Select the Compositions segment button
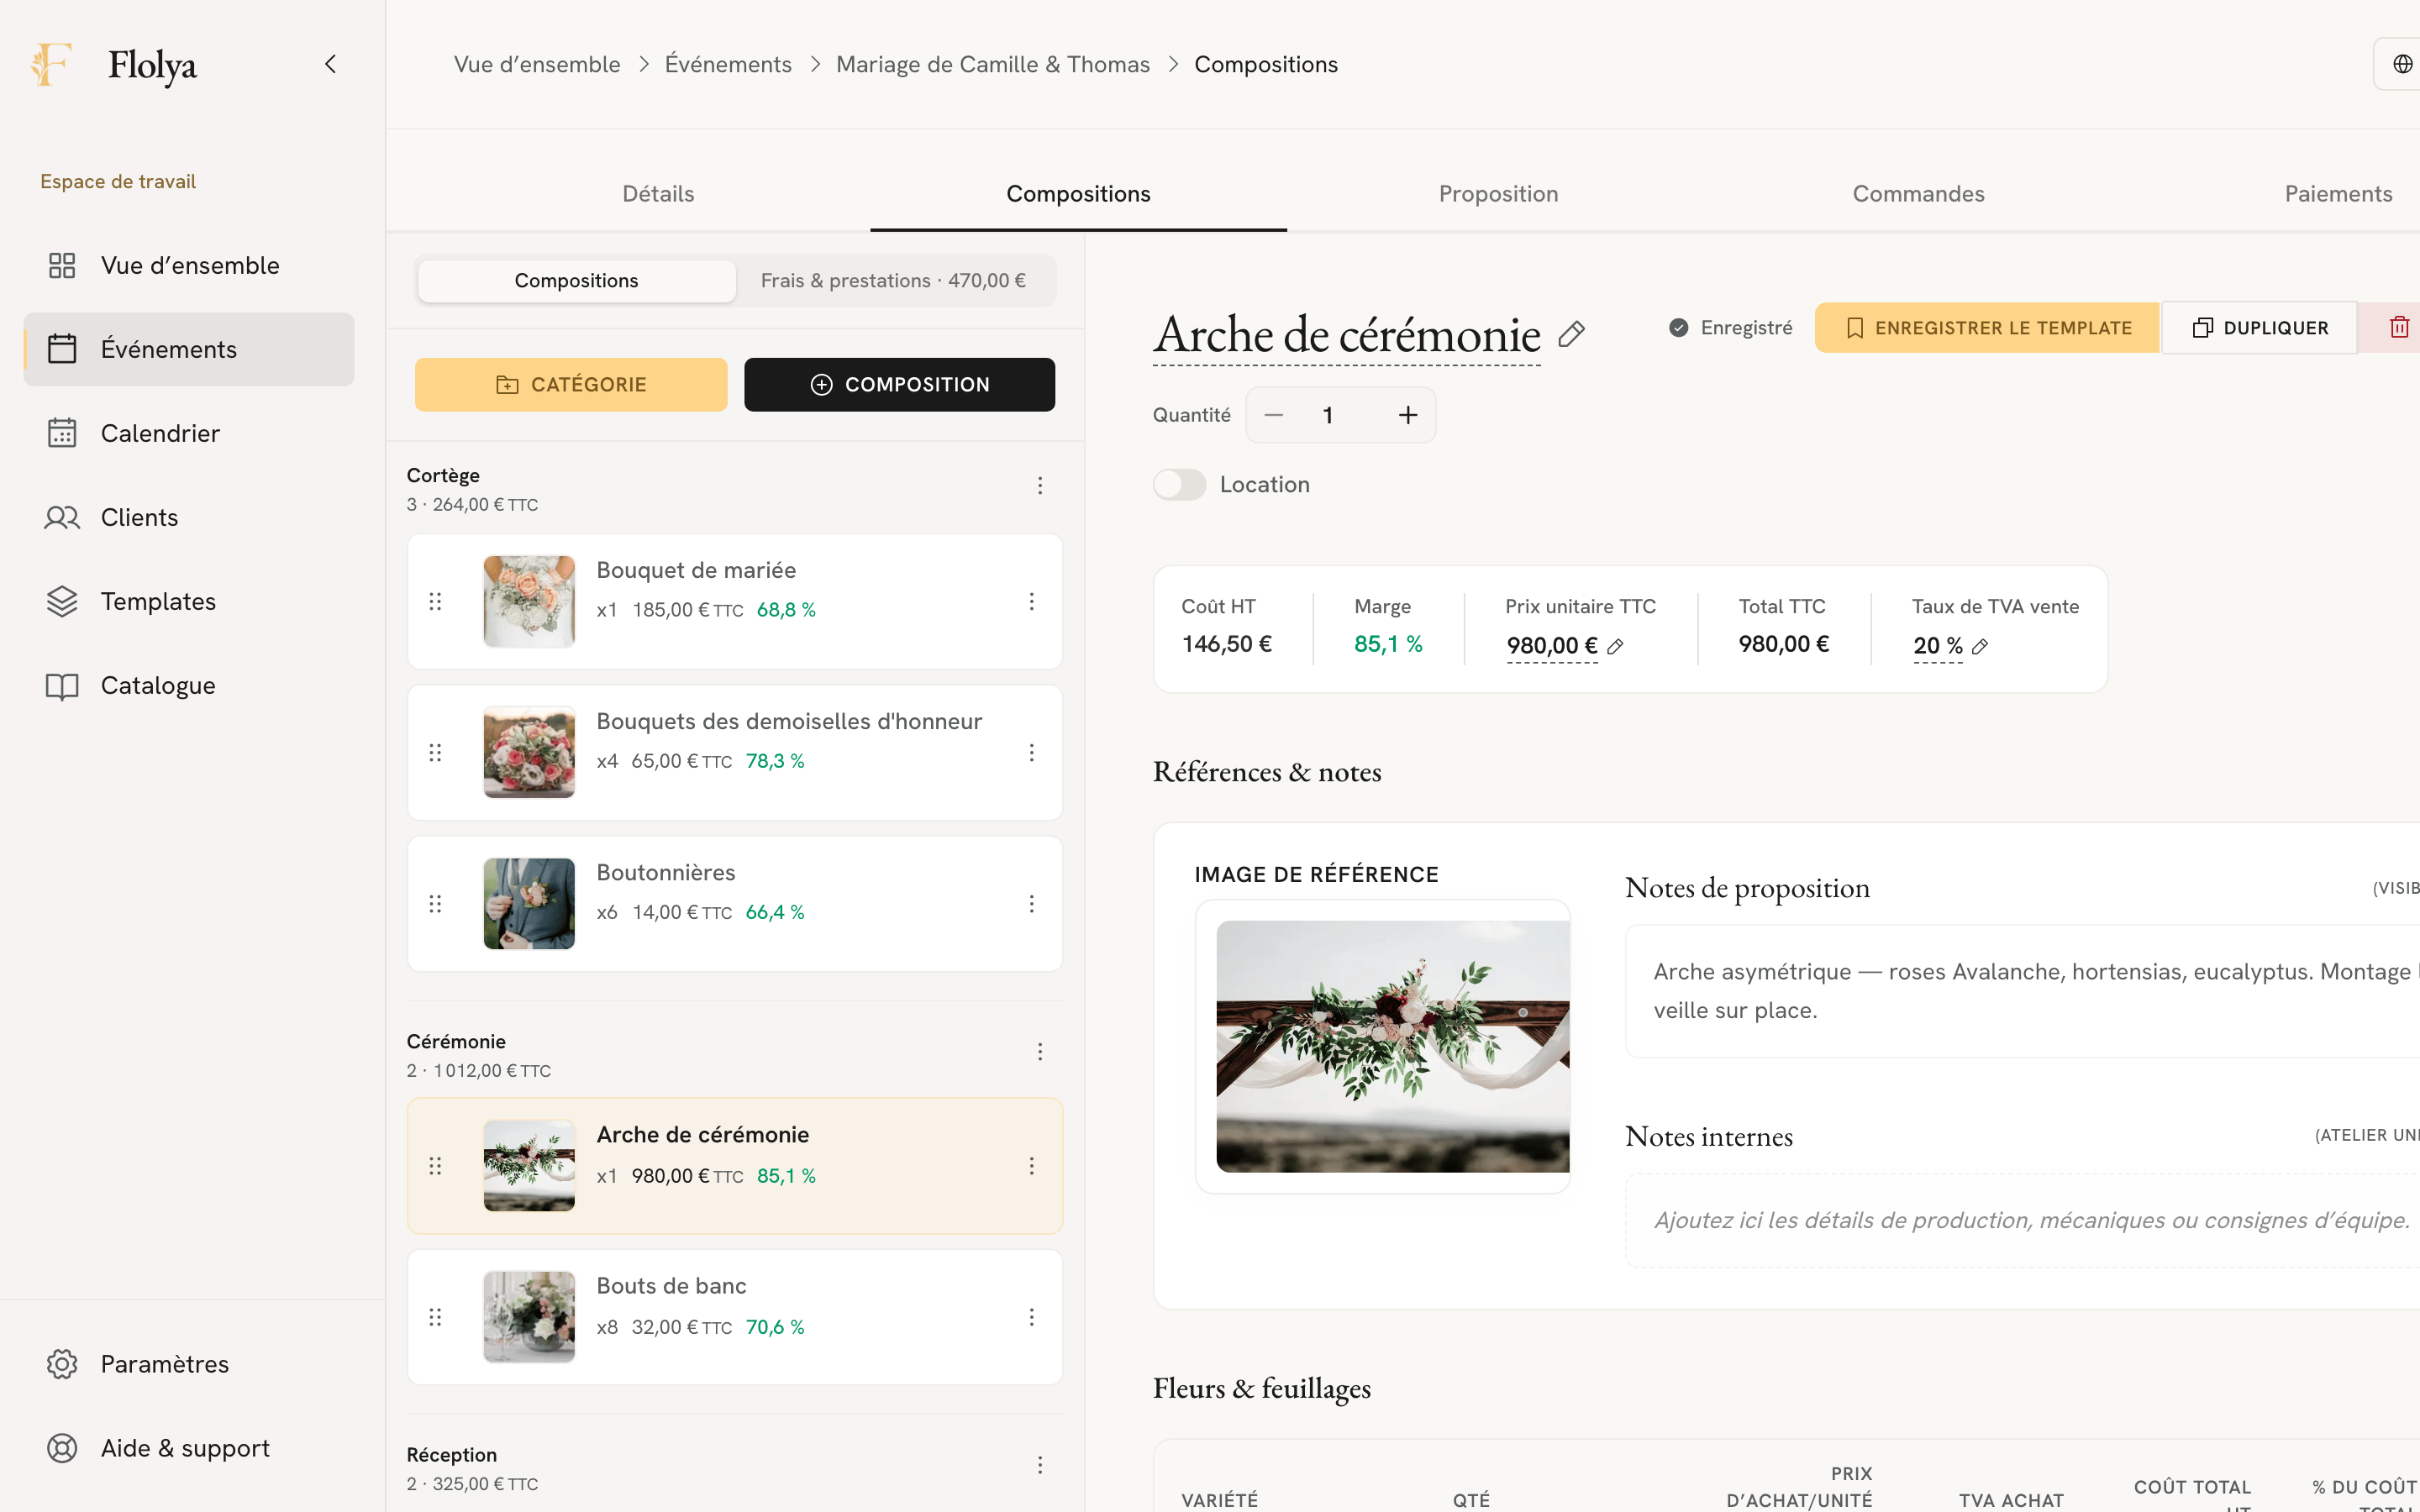2420x1512 pixels. pyautogui.click(x=576, y=281)
